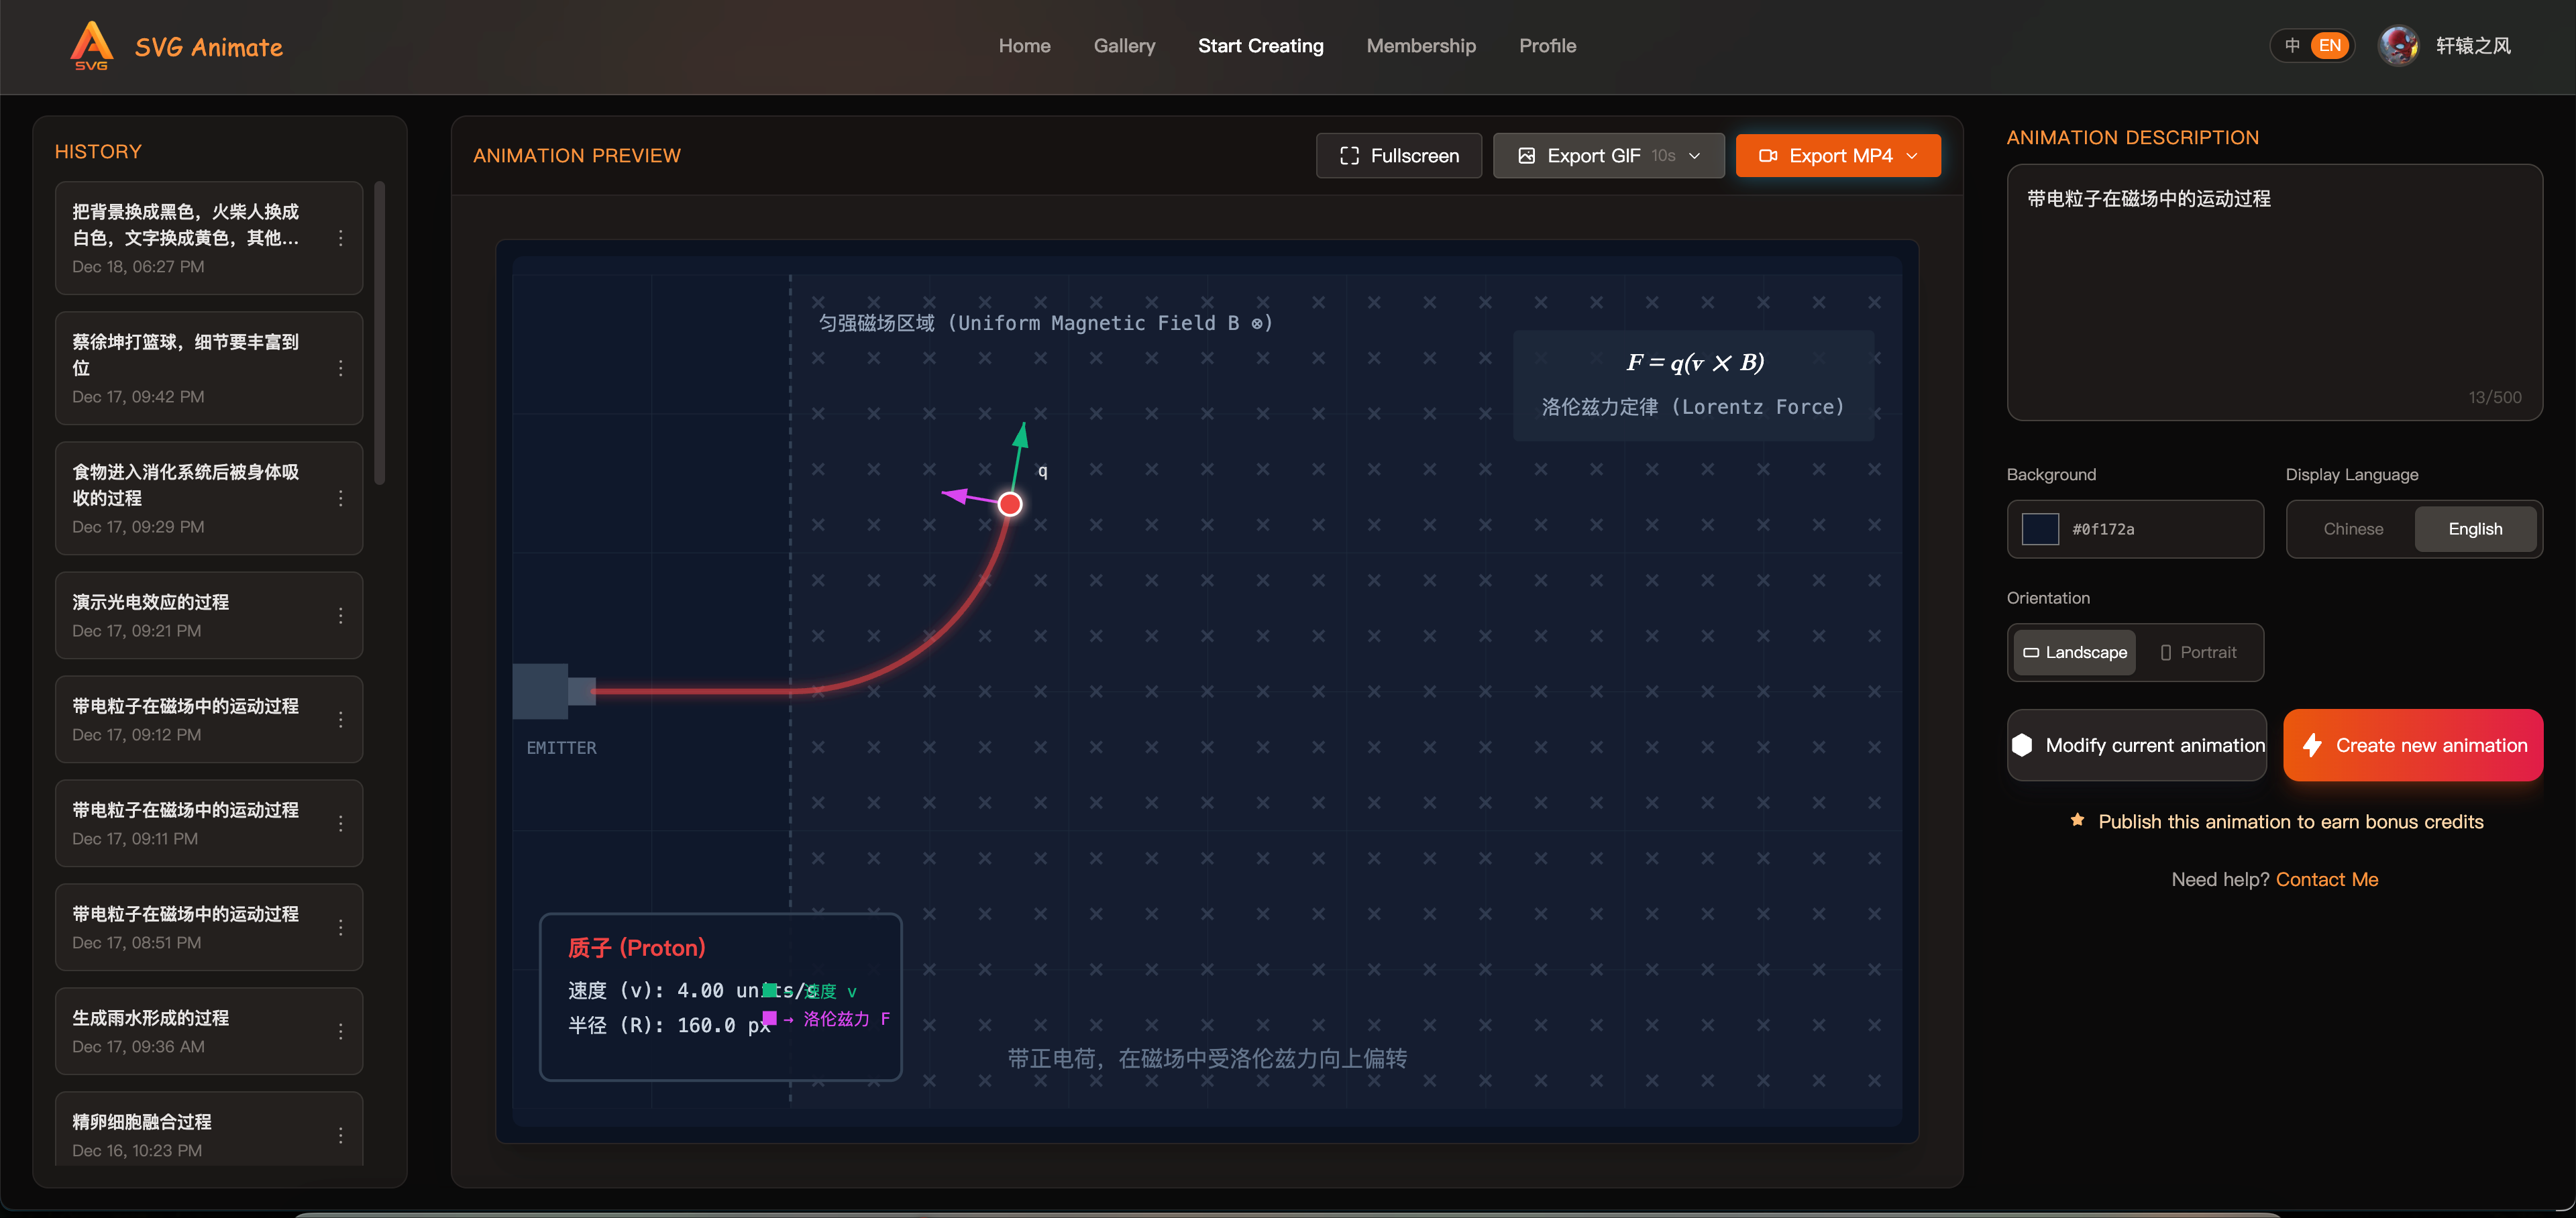Click the Portrait orientation icon
Viewport: 2576px width, 1218px height.
(2165, 652)
